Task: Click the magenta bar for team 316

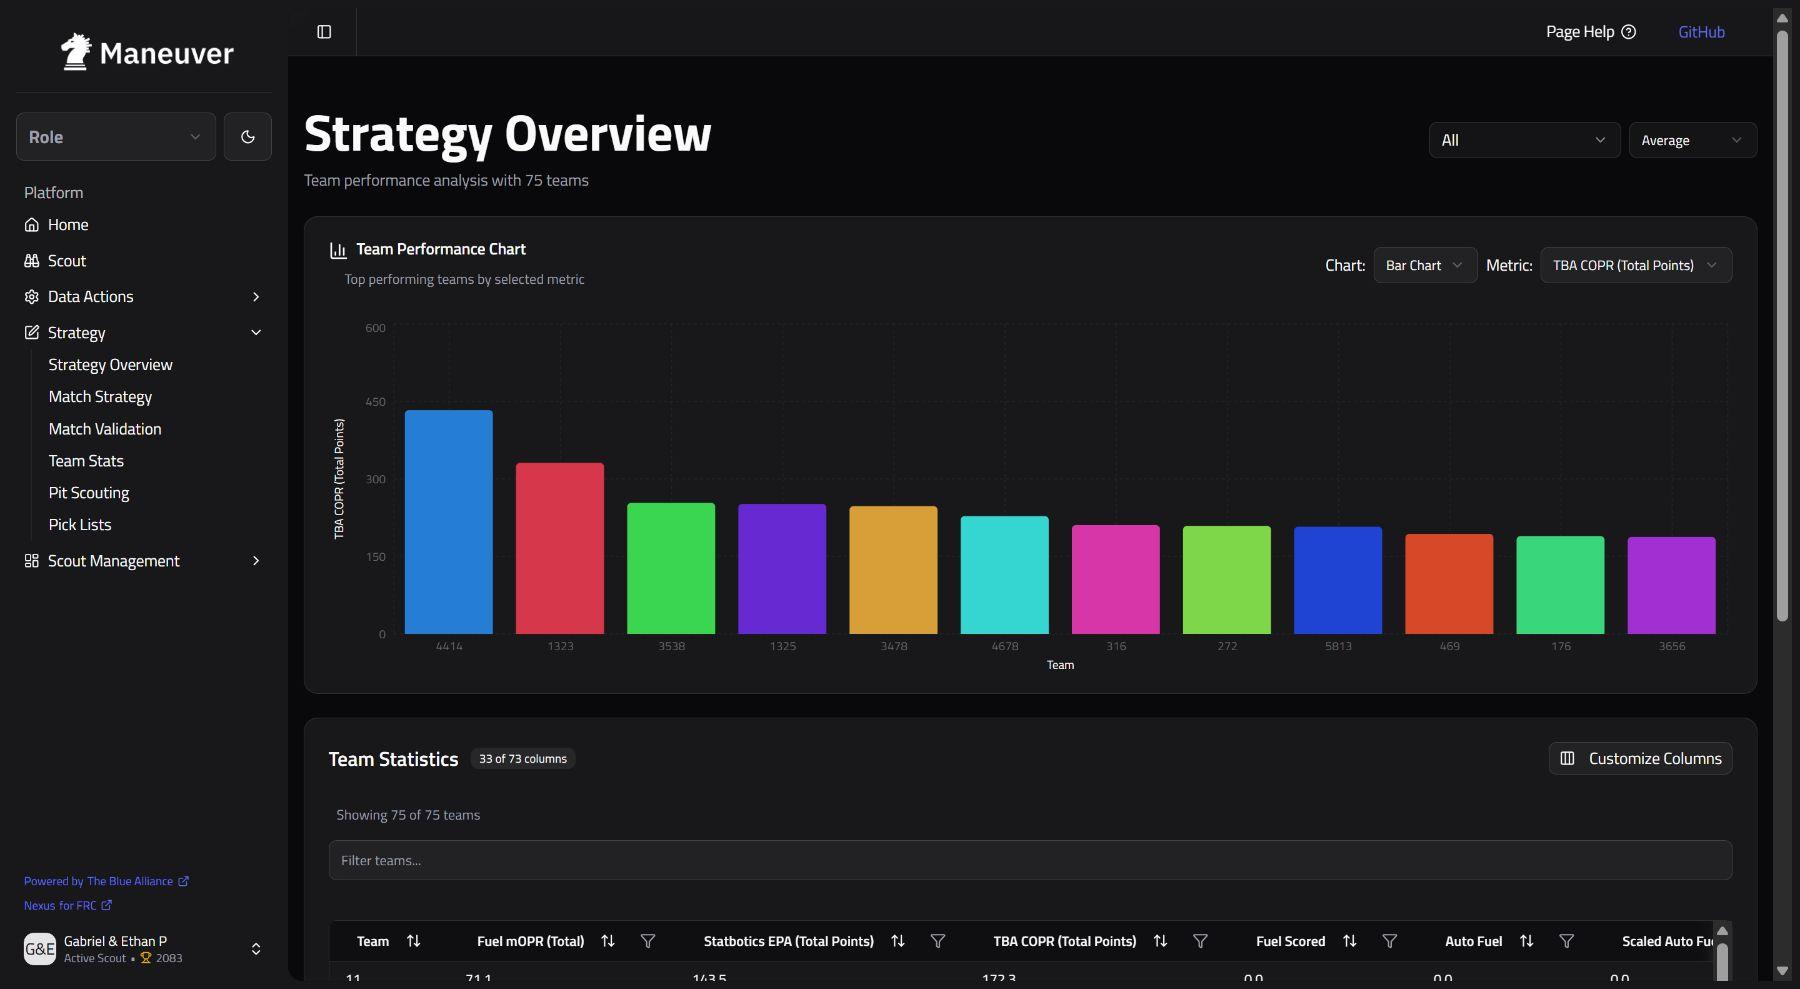Action: click(1116, 579)
